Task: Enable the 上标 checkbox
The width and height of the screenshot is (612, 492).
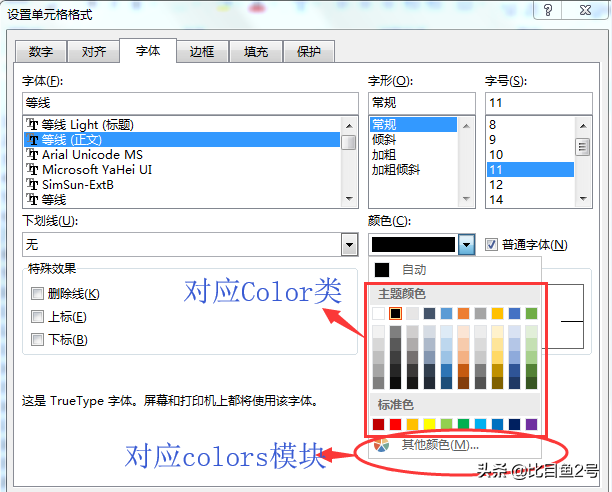Action: 37,316
